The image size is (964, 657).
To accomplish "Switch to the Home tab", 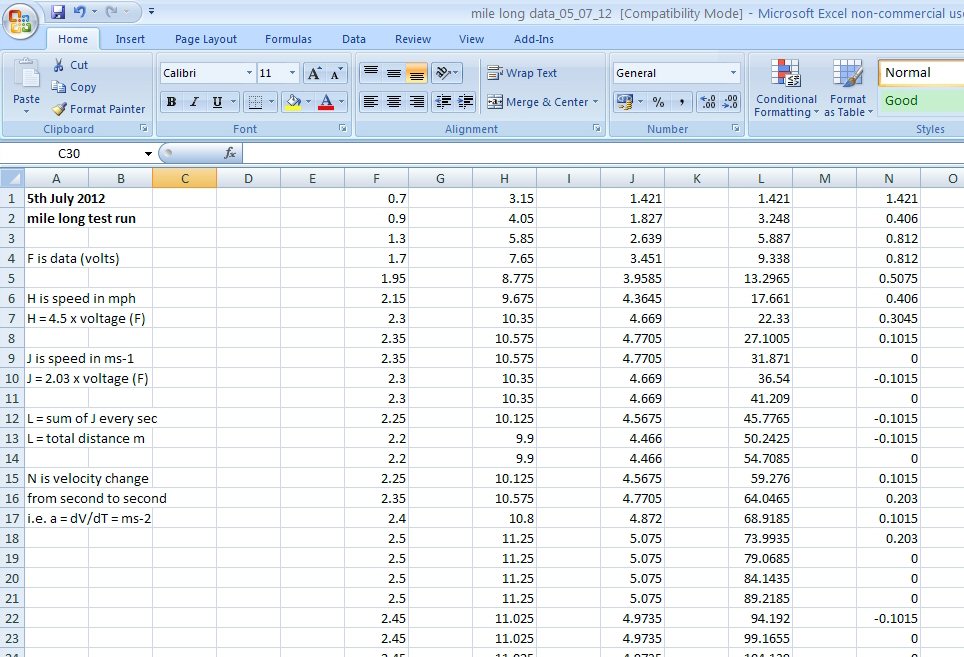I will tap(73, 39).
